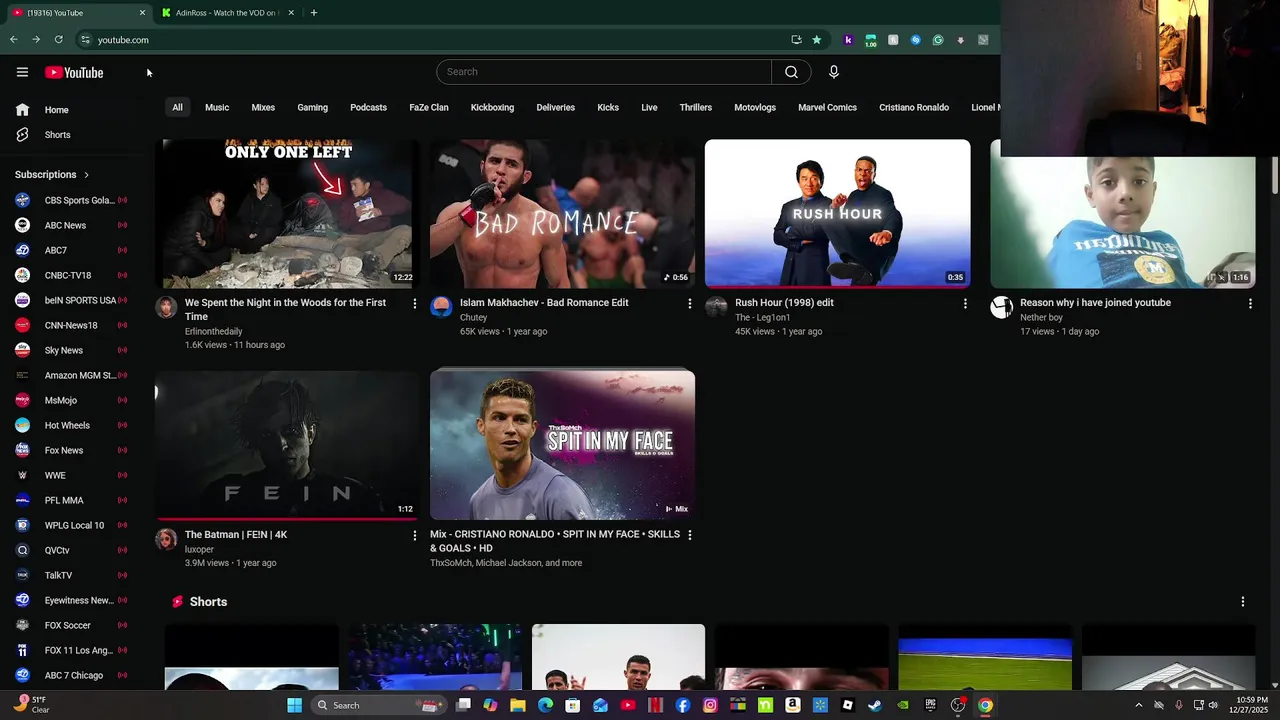Select the Kickboxing filter chip
The height and width of the screenshot is (720, 1280).
[492, 107]
